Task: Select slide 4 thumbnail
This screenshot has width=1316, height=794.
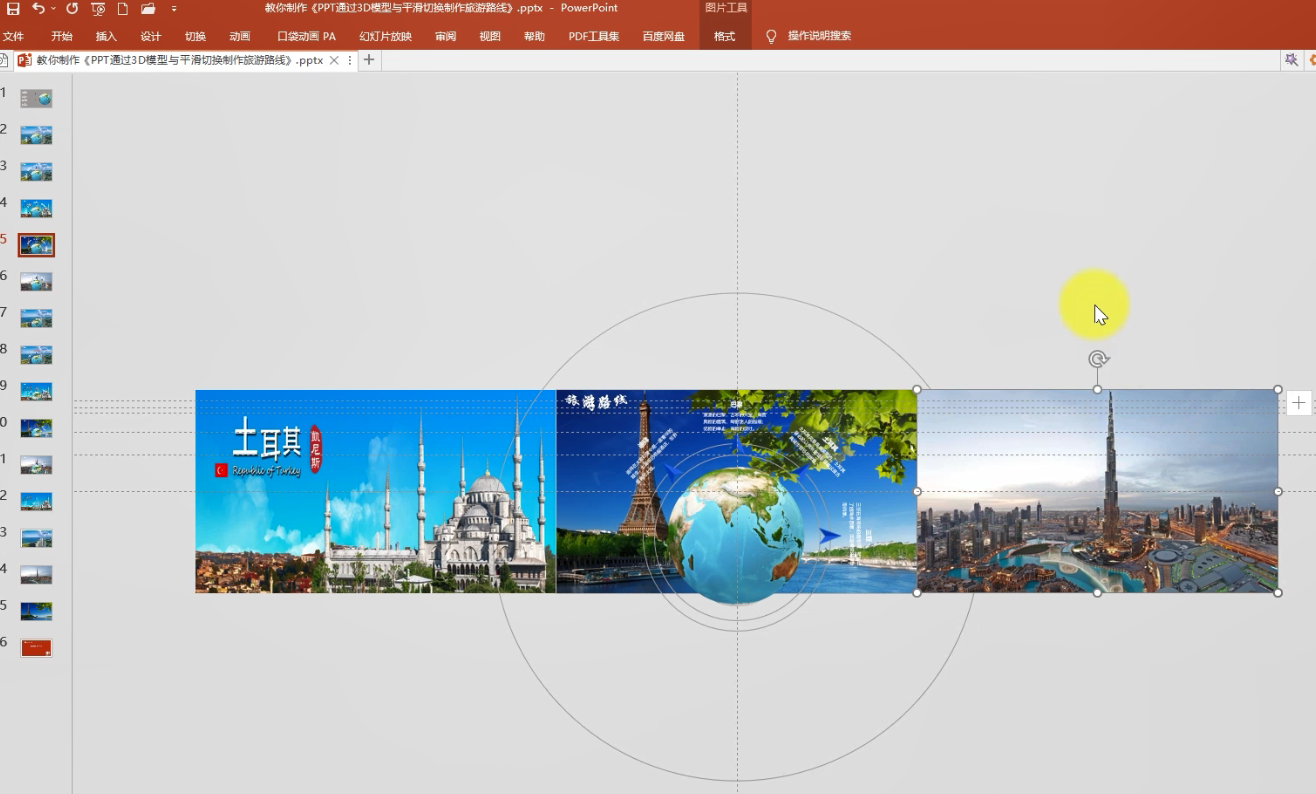Action: [36, 208]
